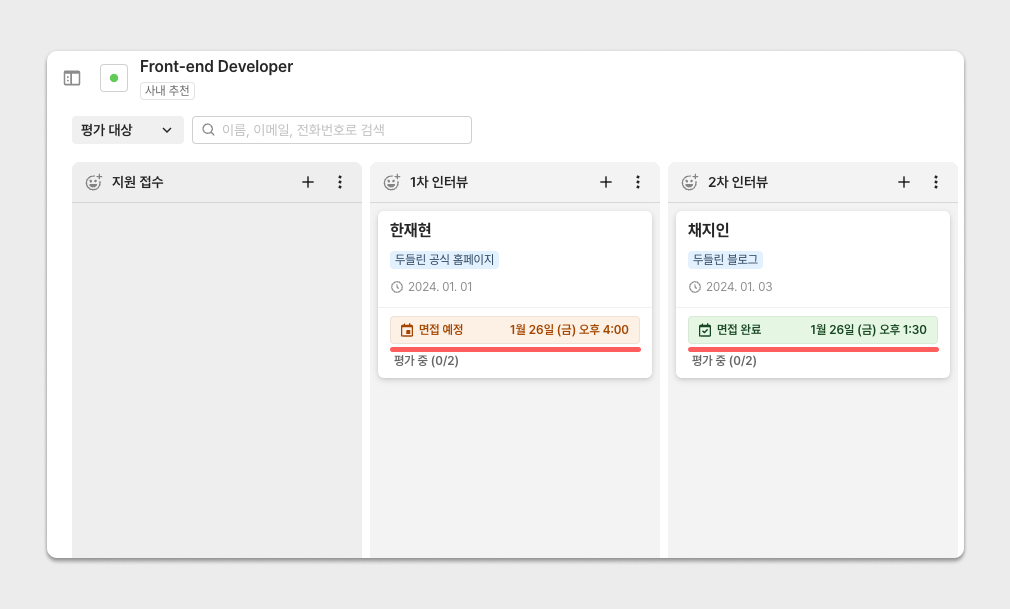Click the 사내 추천 label tag

[167, 91]
